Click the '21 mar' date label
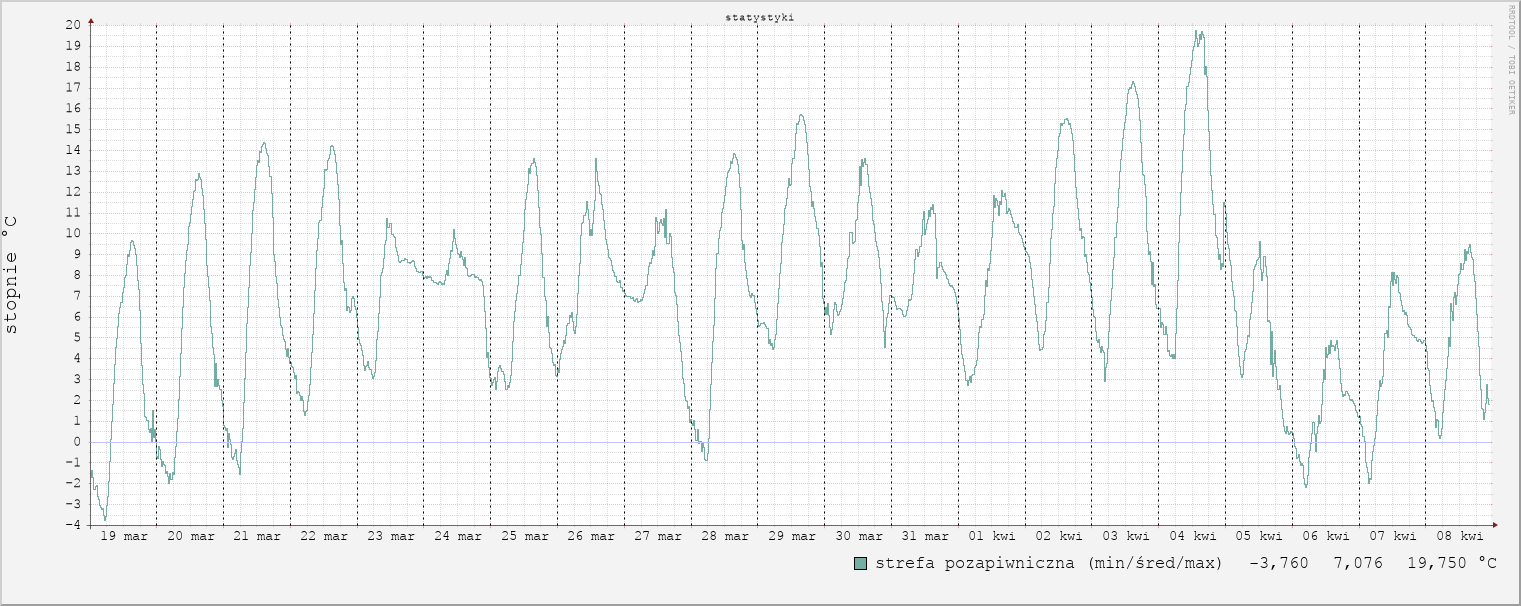The image size is (1521, 606). (257, 536)
